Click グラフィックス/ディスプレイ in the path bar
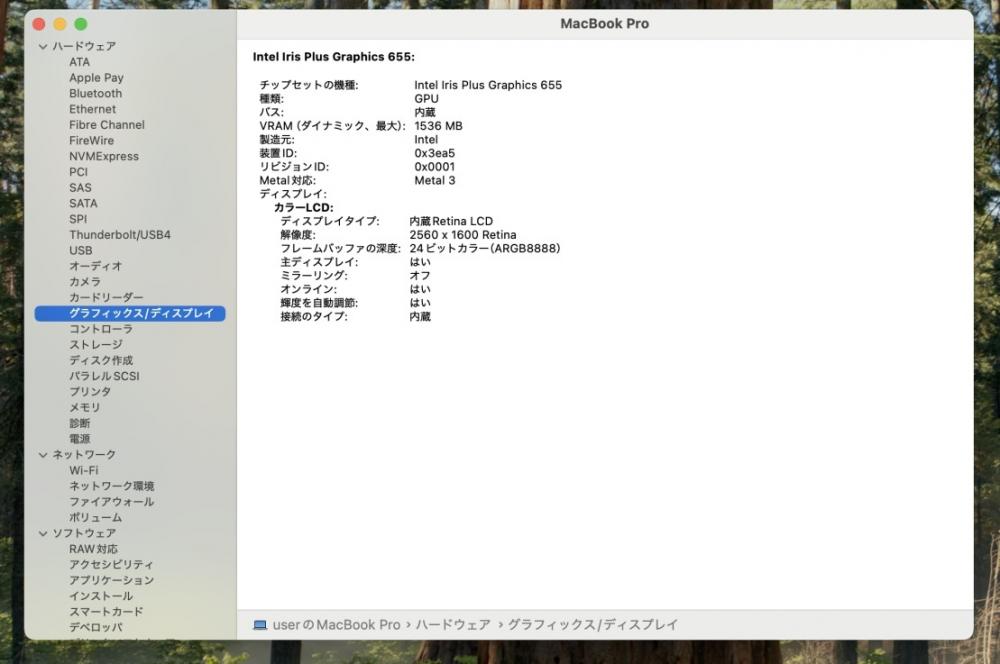Image resolution: width=1000 pixels, height=664 pixels. click(x=592, y=625)
